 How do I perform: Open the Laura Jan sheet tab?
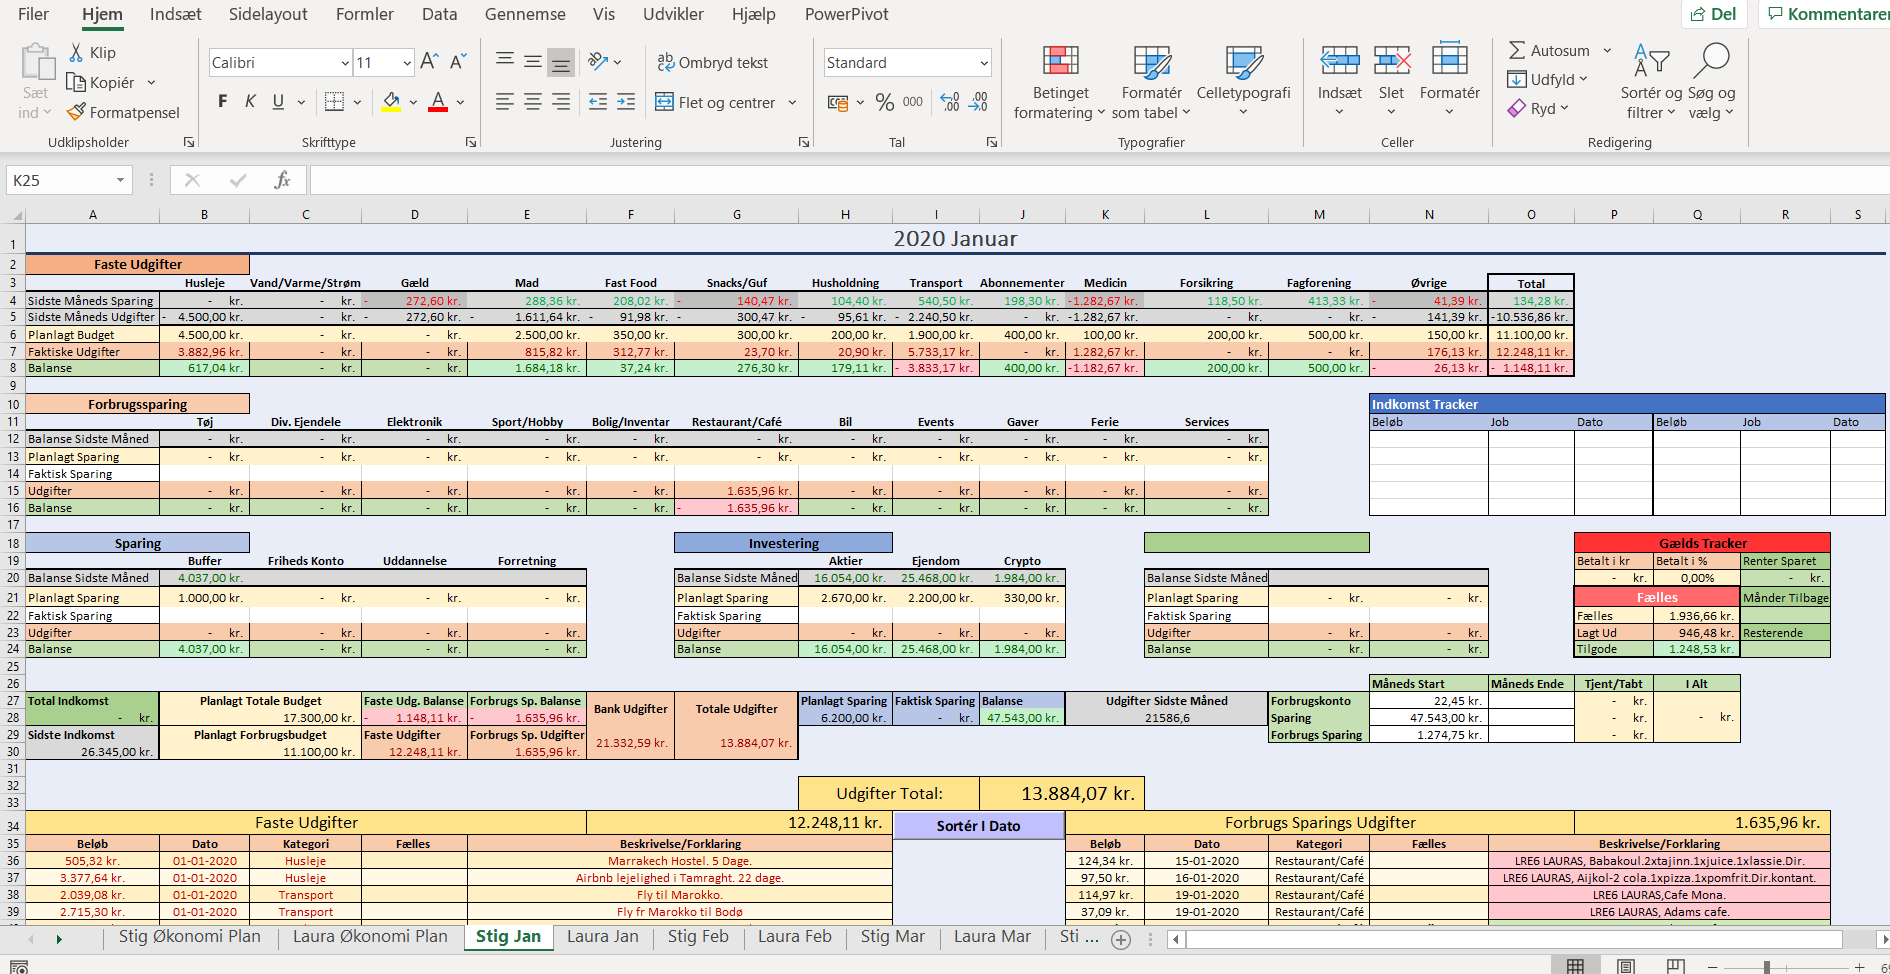[602, 937]
